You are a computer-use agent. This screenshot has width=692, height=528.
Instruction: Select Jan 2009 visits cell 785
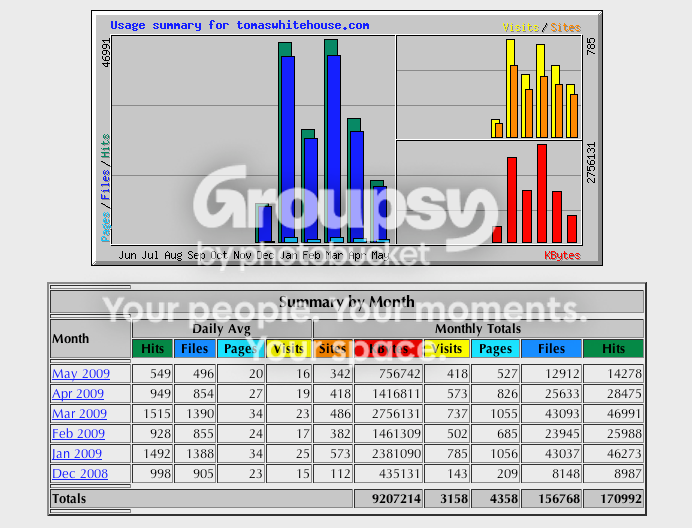(447, 453)
